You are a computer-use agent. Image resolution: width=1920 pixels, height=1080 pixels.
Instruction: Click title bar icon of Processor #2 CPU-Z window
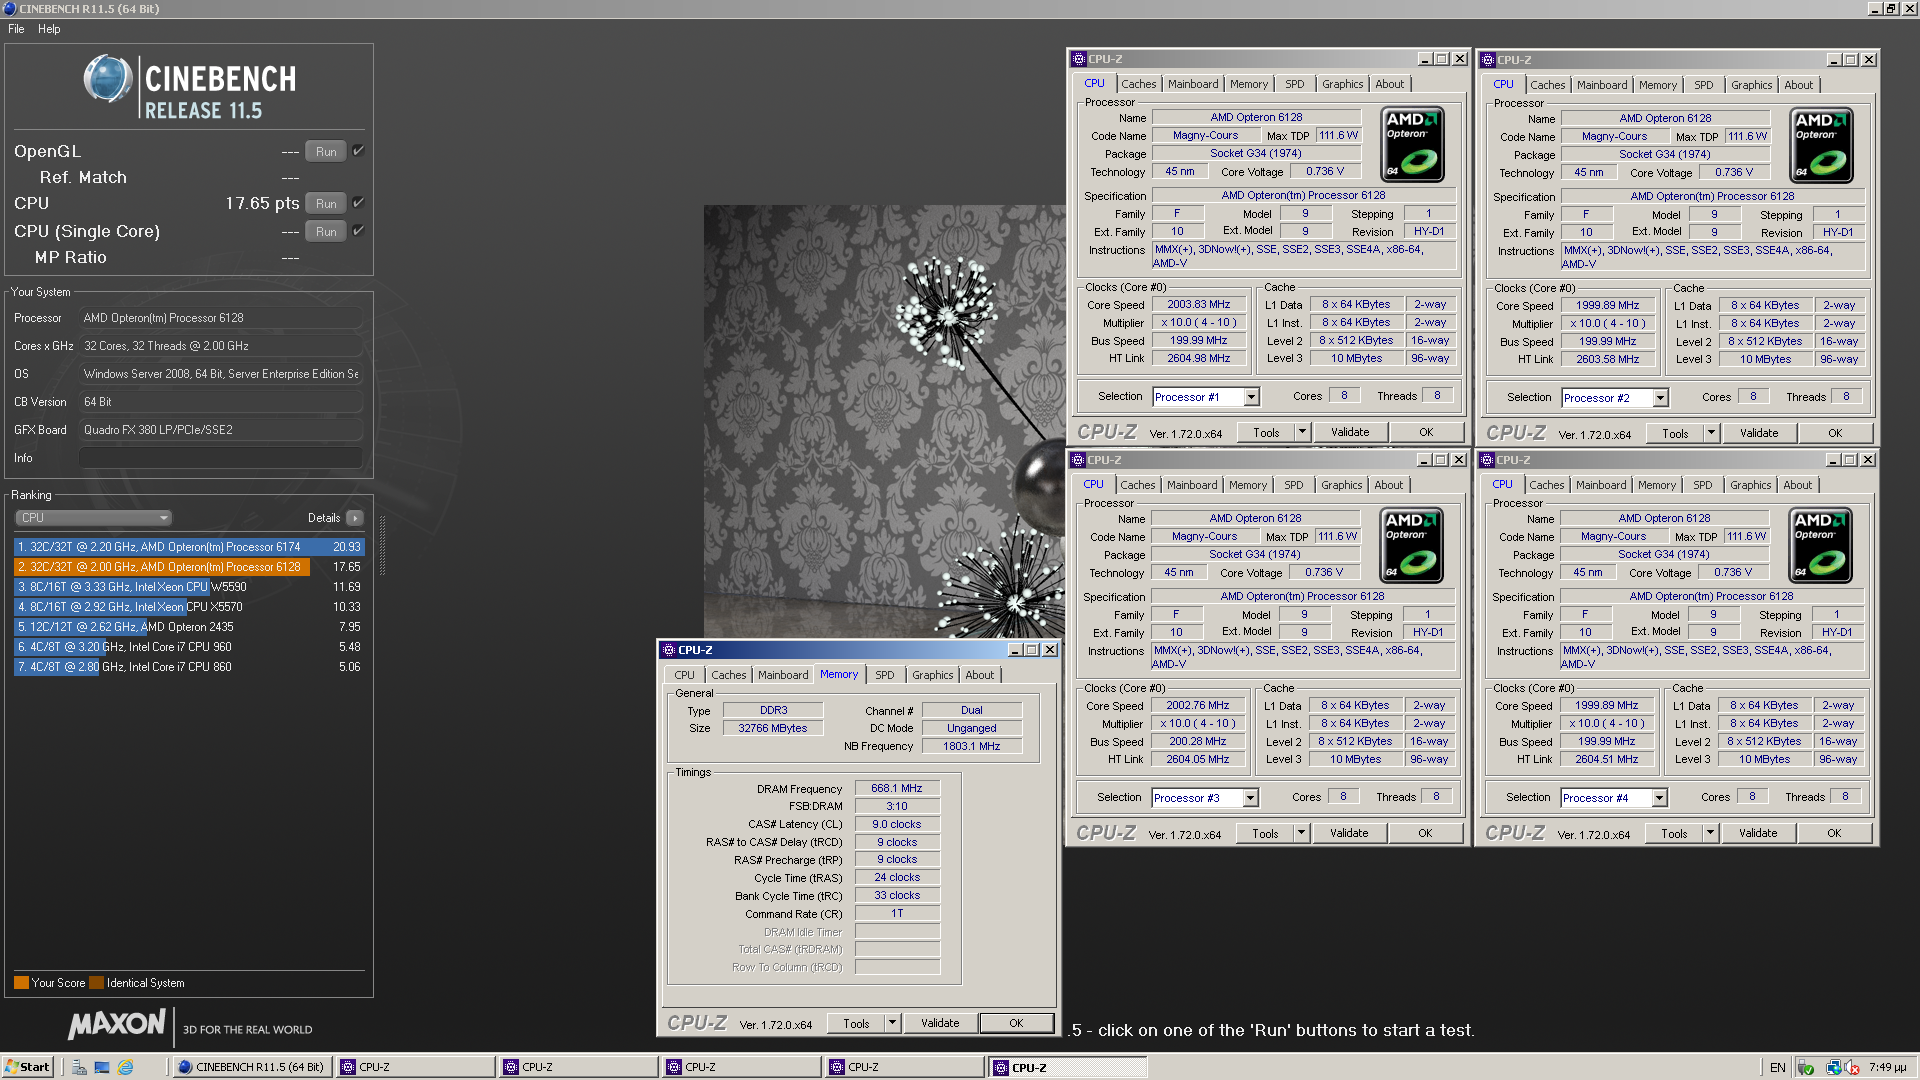(1487, 60)
